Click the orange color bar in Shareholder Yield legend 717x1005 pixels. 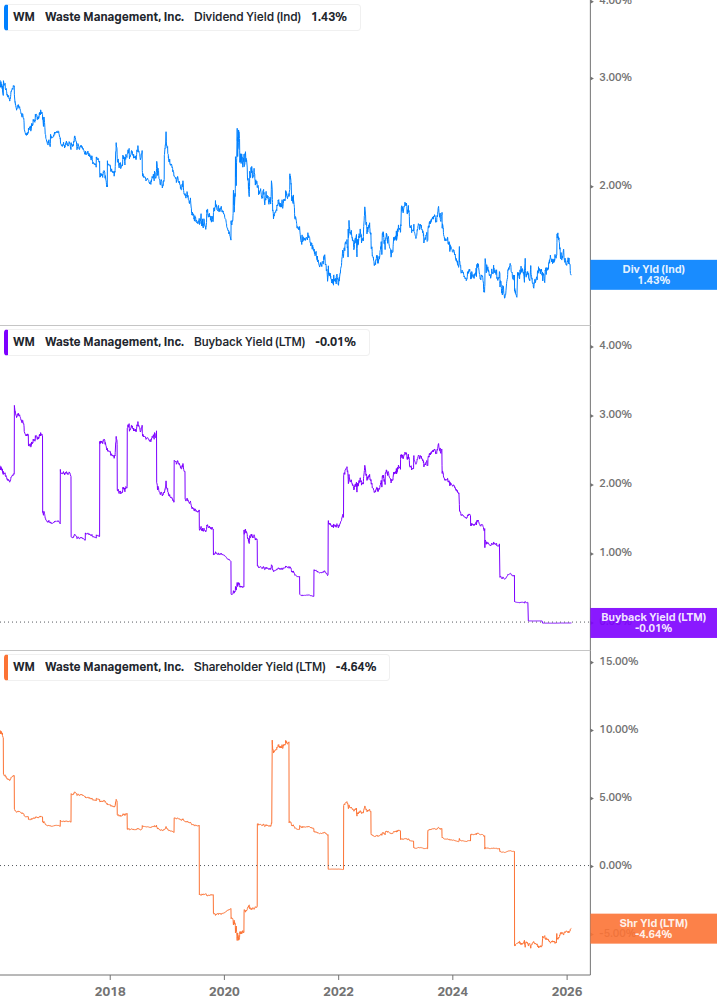(6, 667)
